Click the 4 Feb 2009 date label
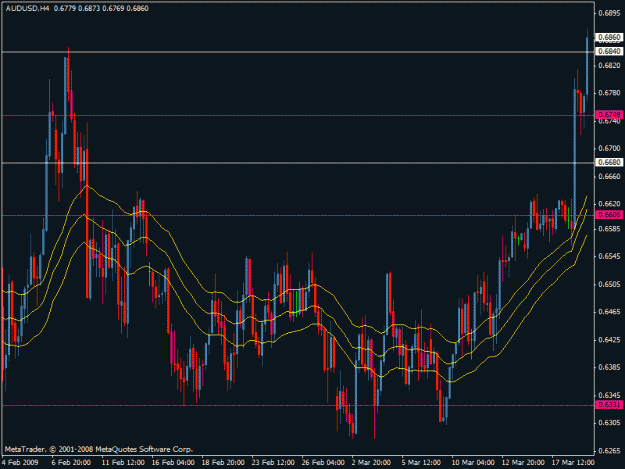This screenshot has width=625, height=469. (20, 462)
